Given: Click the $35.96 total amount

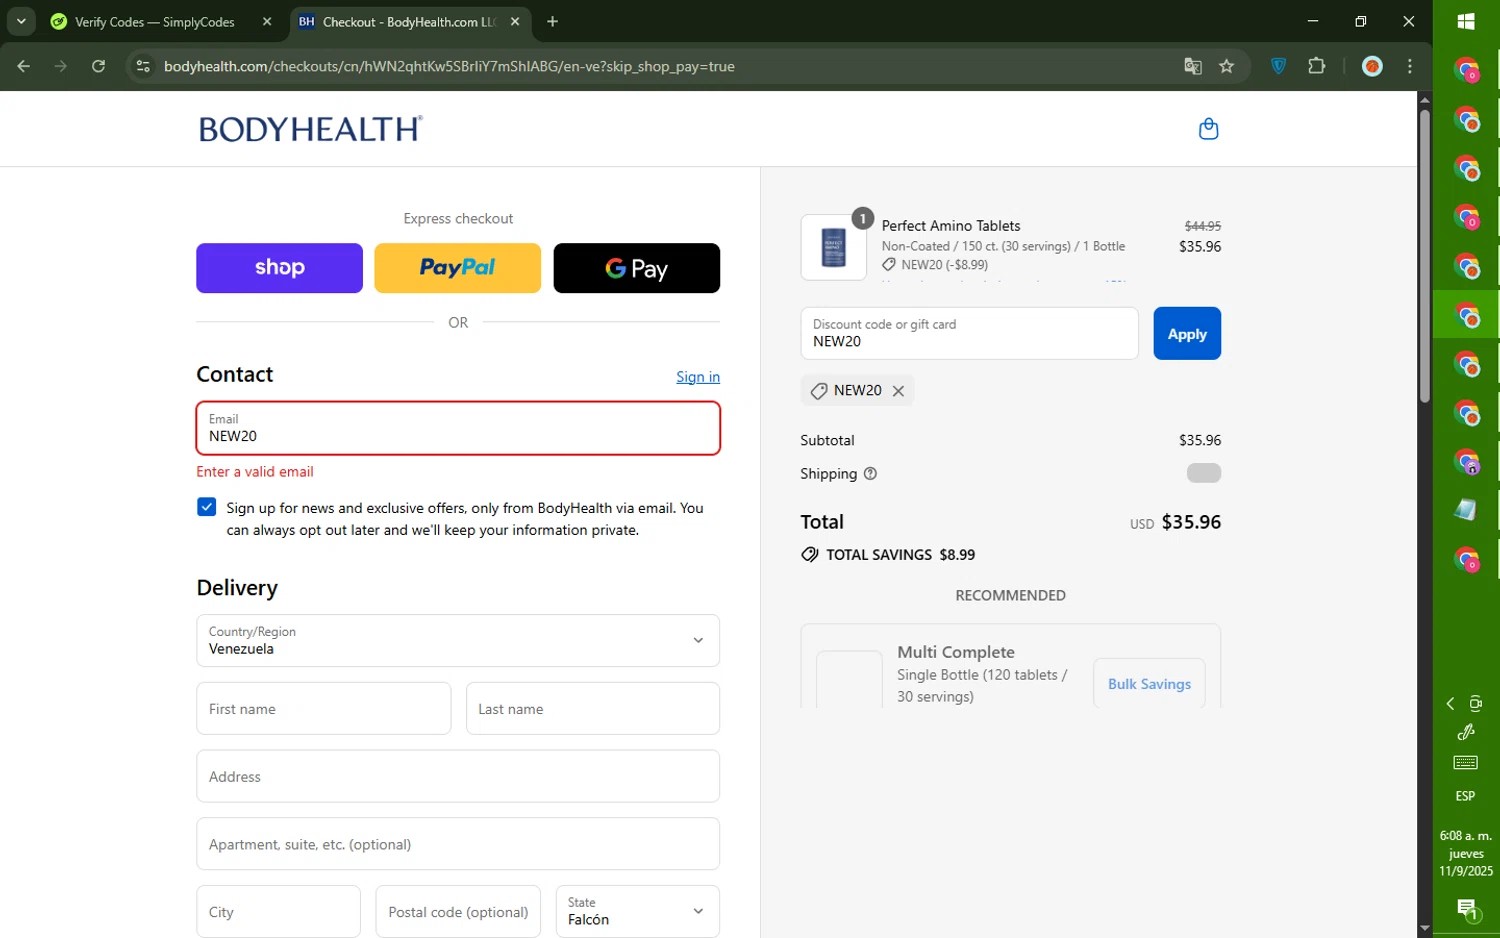Looking at the screenshot, I should [x=1191, y=522].
